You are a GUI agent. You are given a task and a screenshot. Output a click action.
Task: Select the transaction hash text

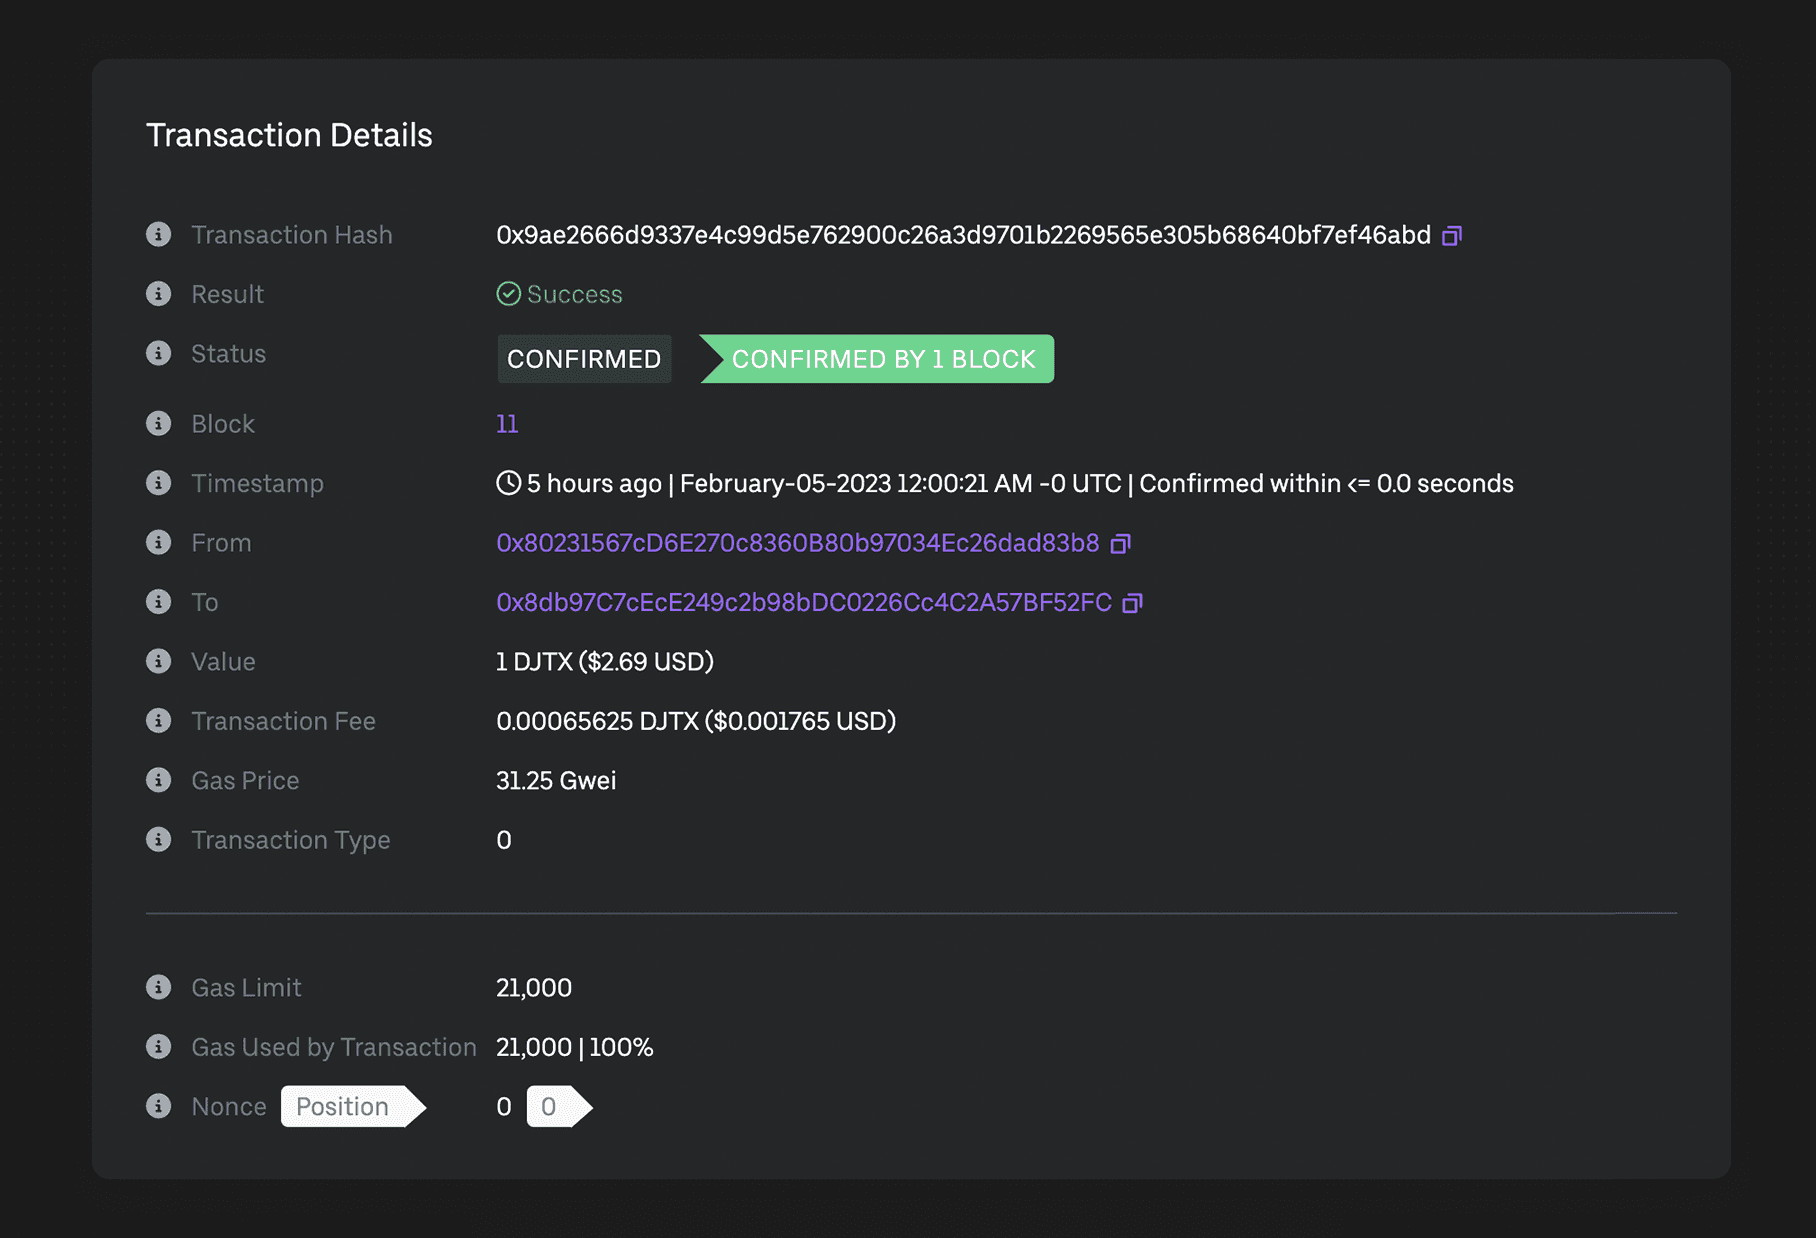[963, 235]
